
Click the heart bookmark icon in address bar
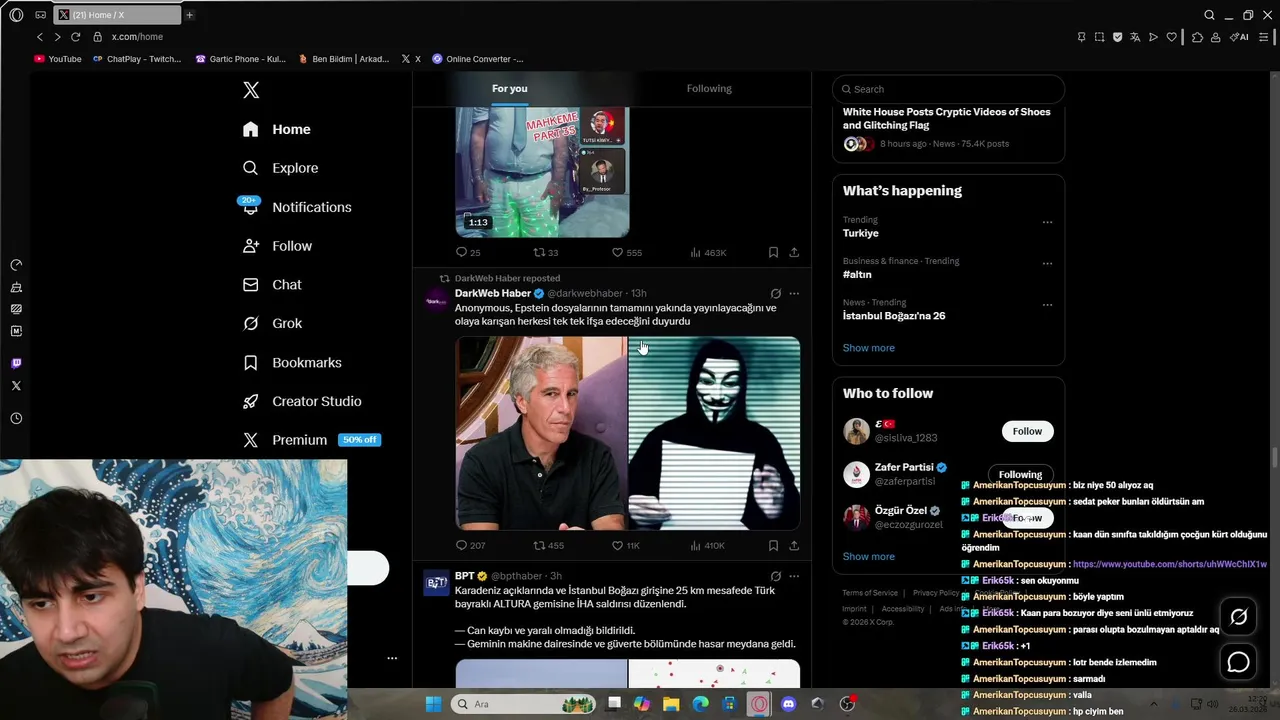click(1171, 37)
